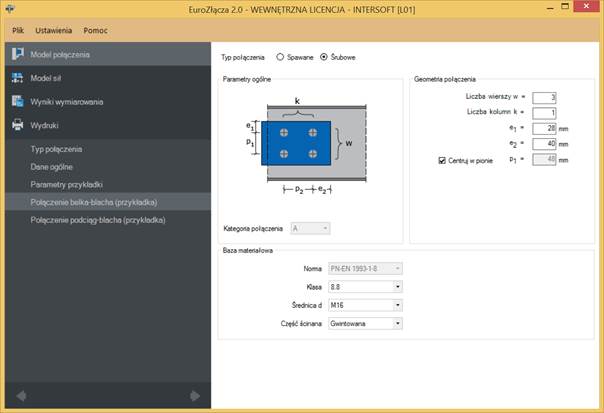Select Połączenie belka-blacha (przykładka) item
The image size is (604, 413).
[108, 202]
